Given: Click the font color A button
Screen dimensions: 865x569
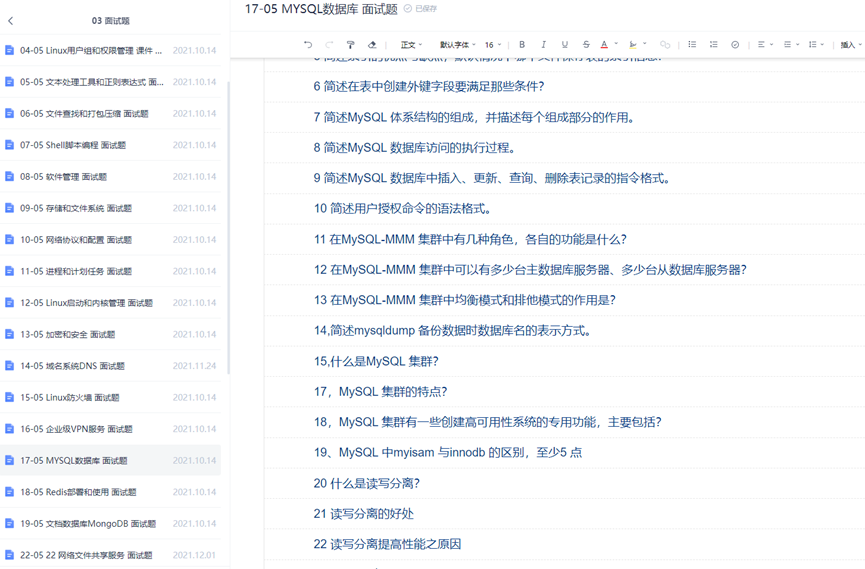Looking at the screenshot, I should click(604, 45).
